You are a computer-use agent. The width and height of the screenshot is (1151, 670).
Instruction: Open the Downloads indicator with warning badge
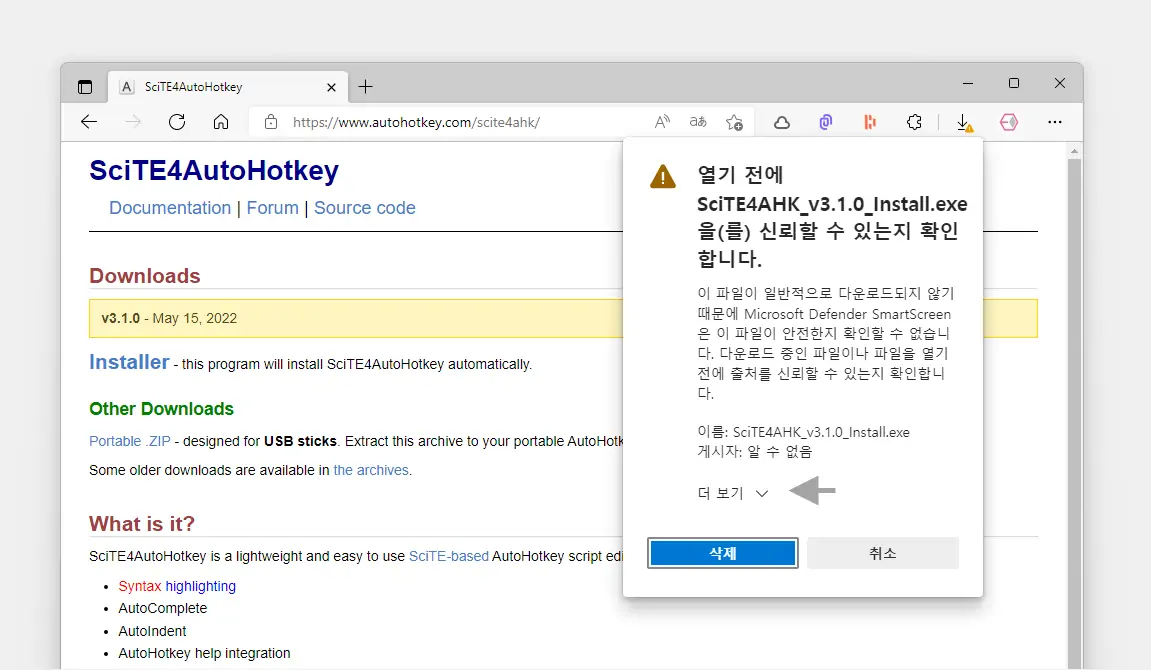tap(963, 122)
